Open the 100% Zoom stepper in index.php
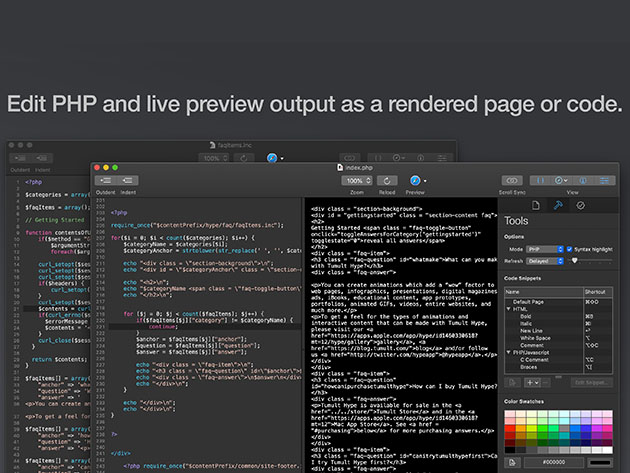The height and width of the screenshot is (473, 630). click(x=357, y=181)
